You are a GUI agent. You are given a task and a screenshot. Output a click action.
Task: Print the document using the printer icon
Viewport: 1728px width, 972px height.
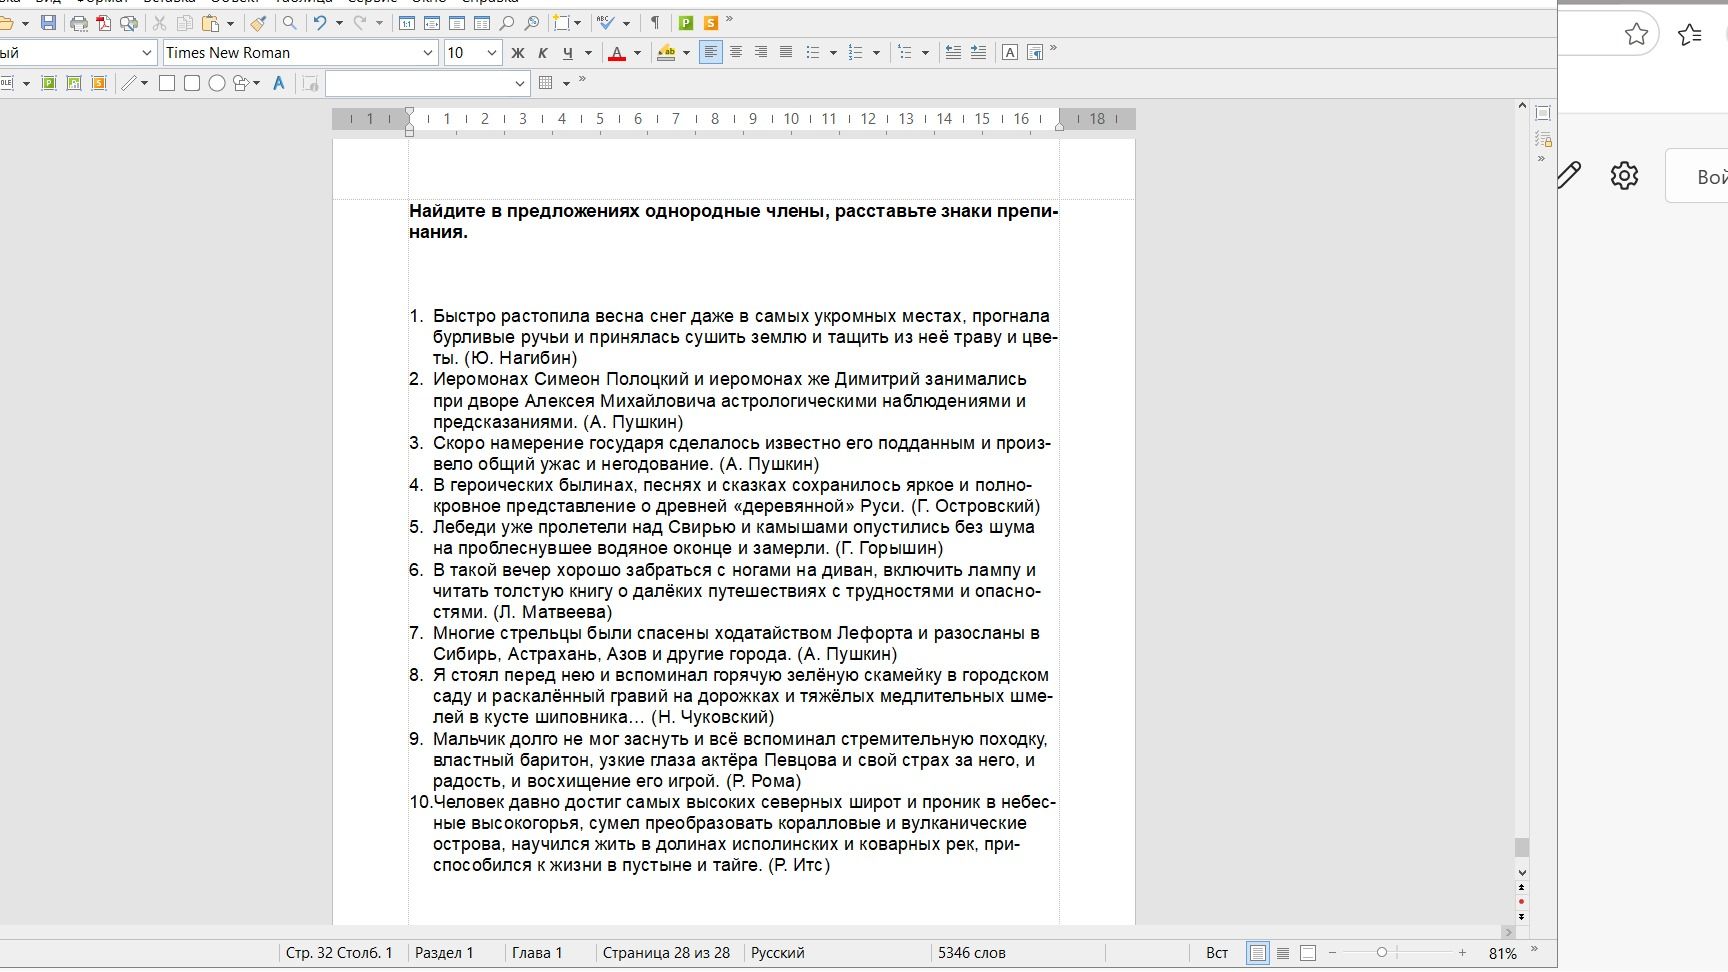pos(79,23)
